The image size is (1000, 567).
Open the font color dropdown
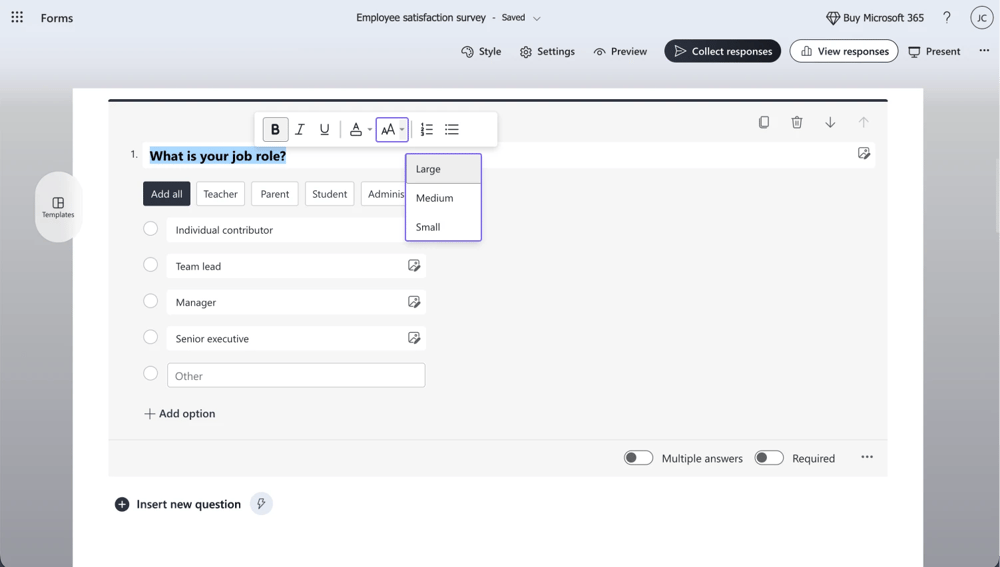[x=359, y=130]
